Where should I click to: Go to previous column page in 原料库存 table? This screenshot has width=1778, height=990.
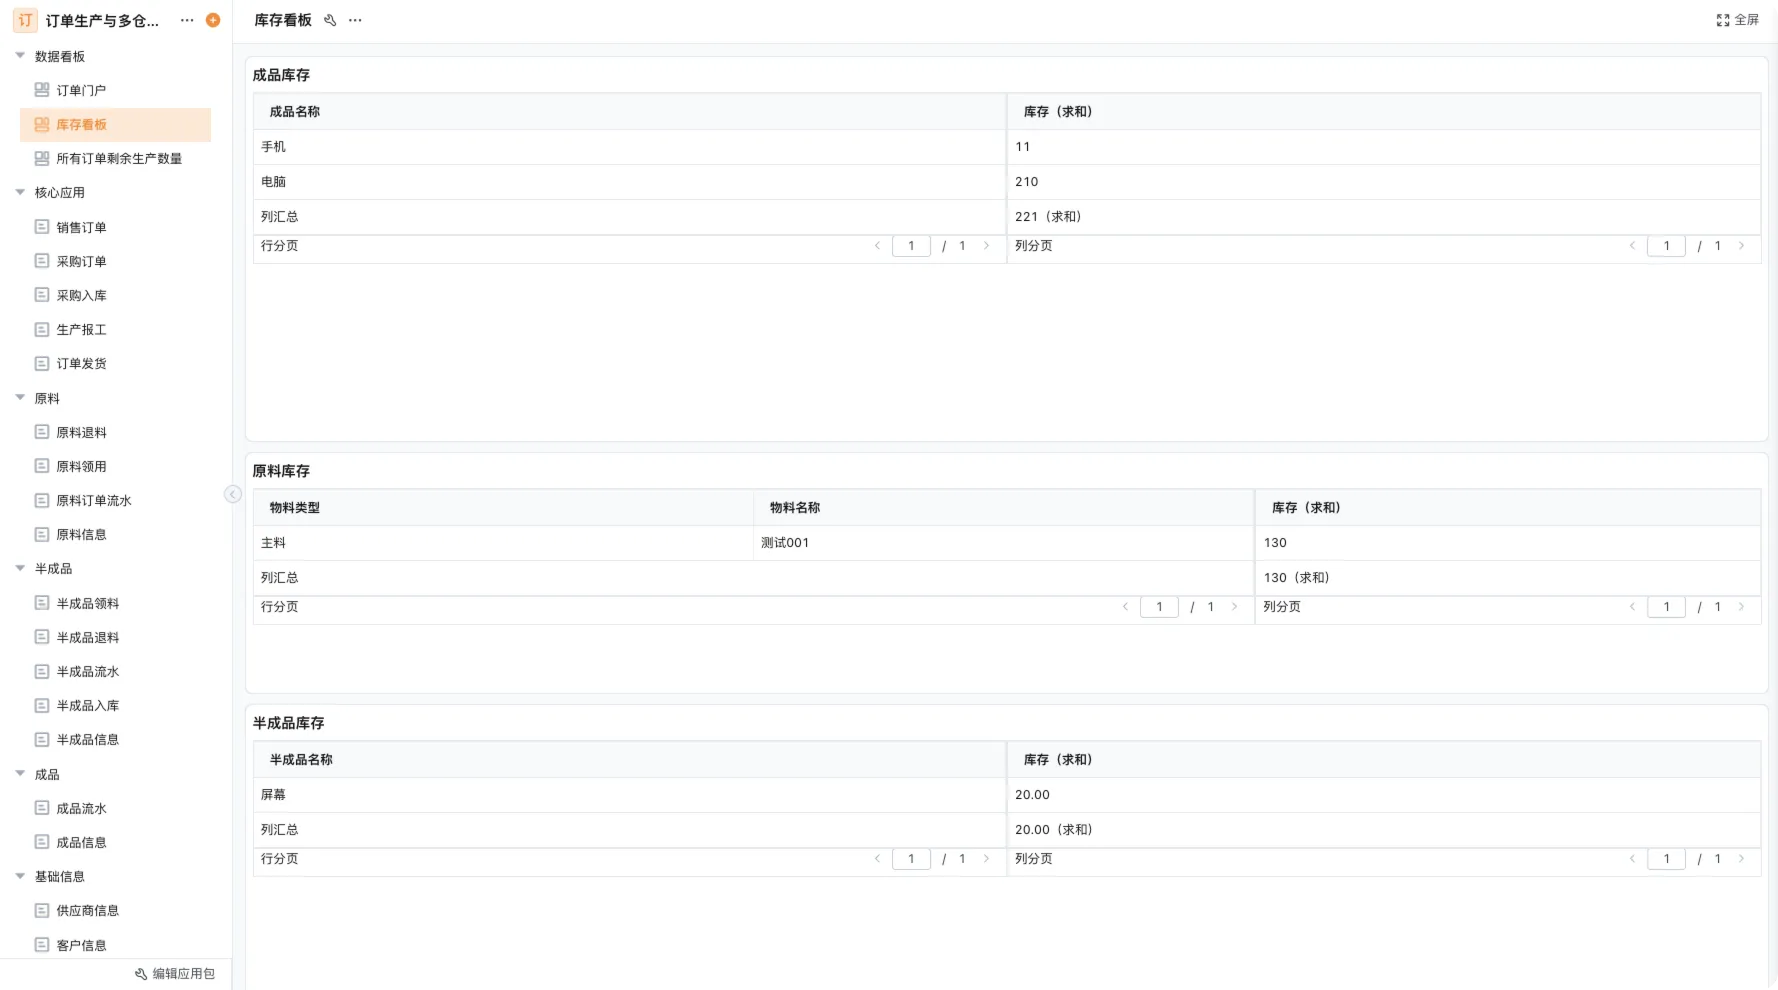1632,607
